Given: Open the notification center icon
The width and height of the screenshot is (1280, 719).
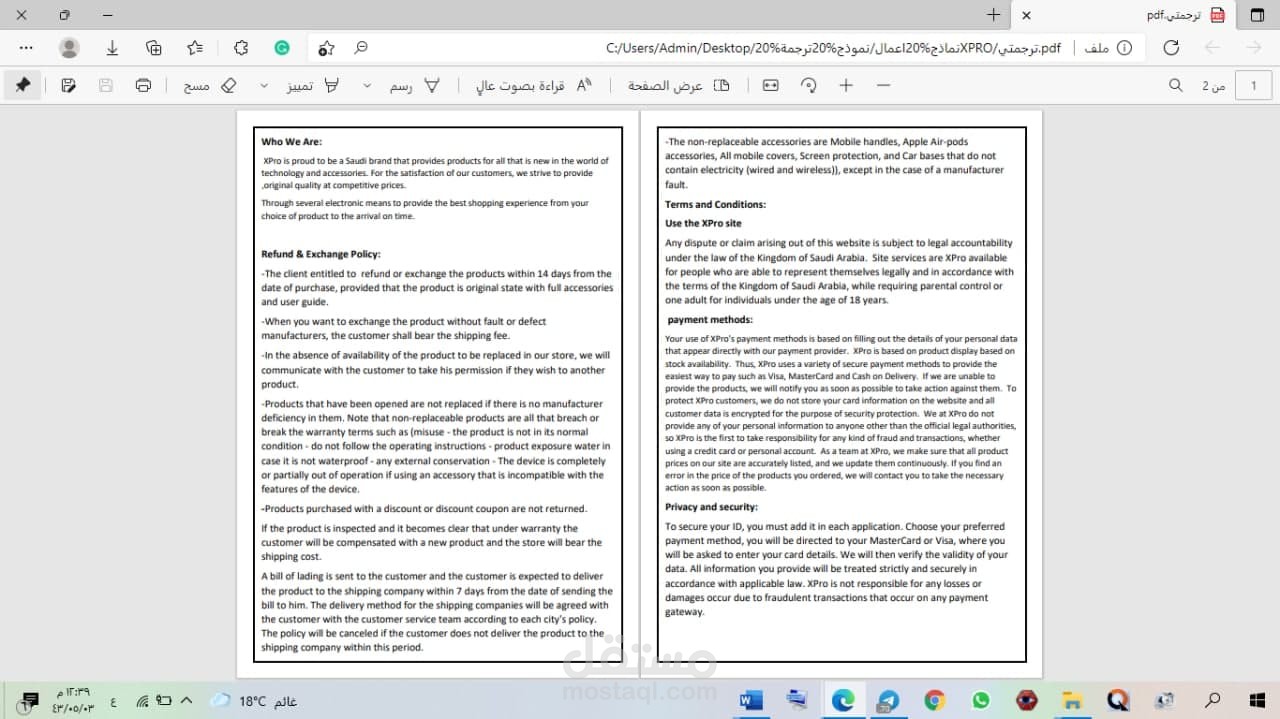Looking at the screenshot, I should tap(29, 701).
